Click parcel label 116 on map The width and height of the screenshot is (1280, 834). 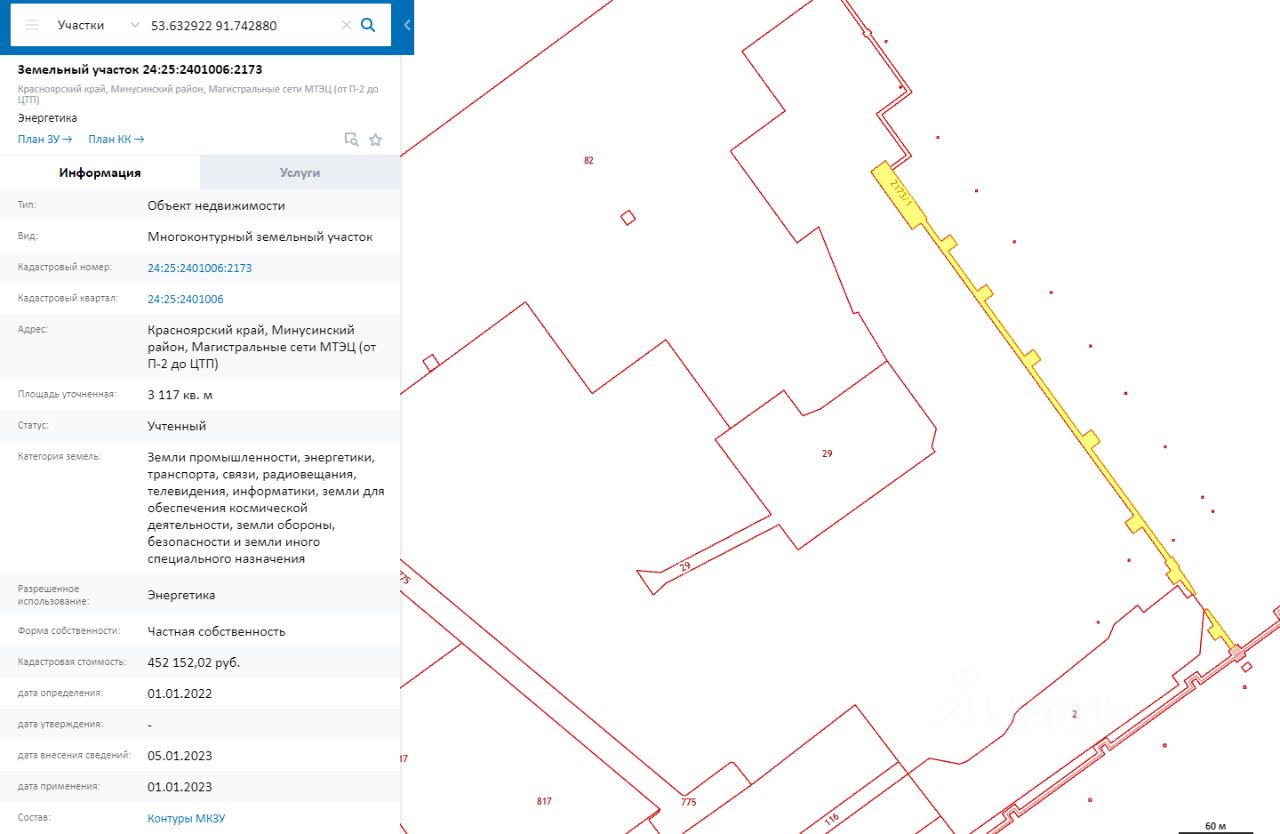click(x=832, y=819)
